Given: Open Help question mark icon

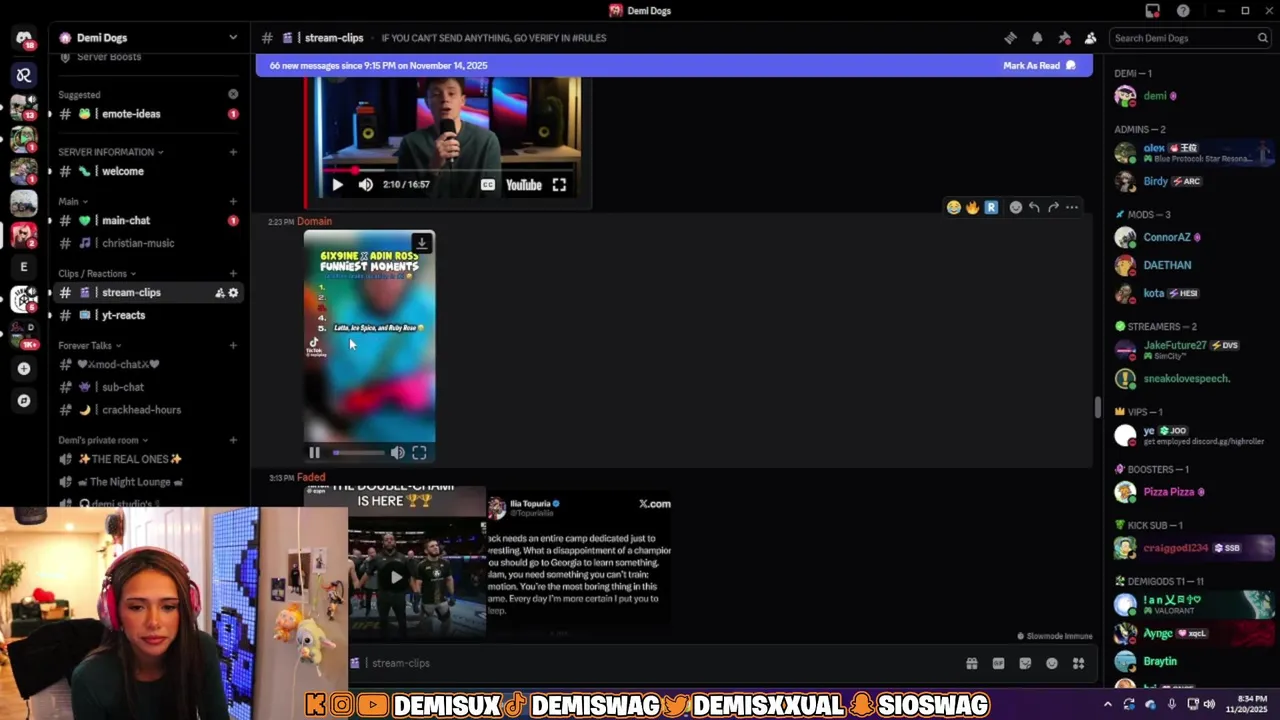Looking at the screenshot, I should 1183,11.
